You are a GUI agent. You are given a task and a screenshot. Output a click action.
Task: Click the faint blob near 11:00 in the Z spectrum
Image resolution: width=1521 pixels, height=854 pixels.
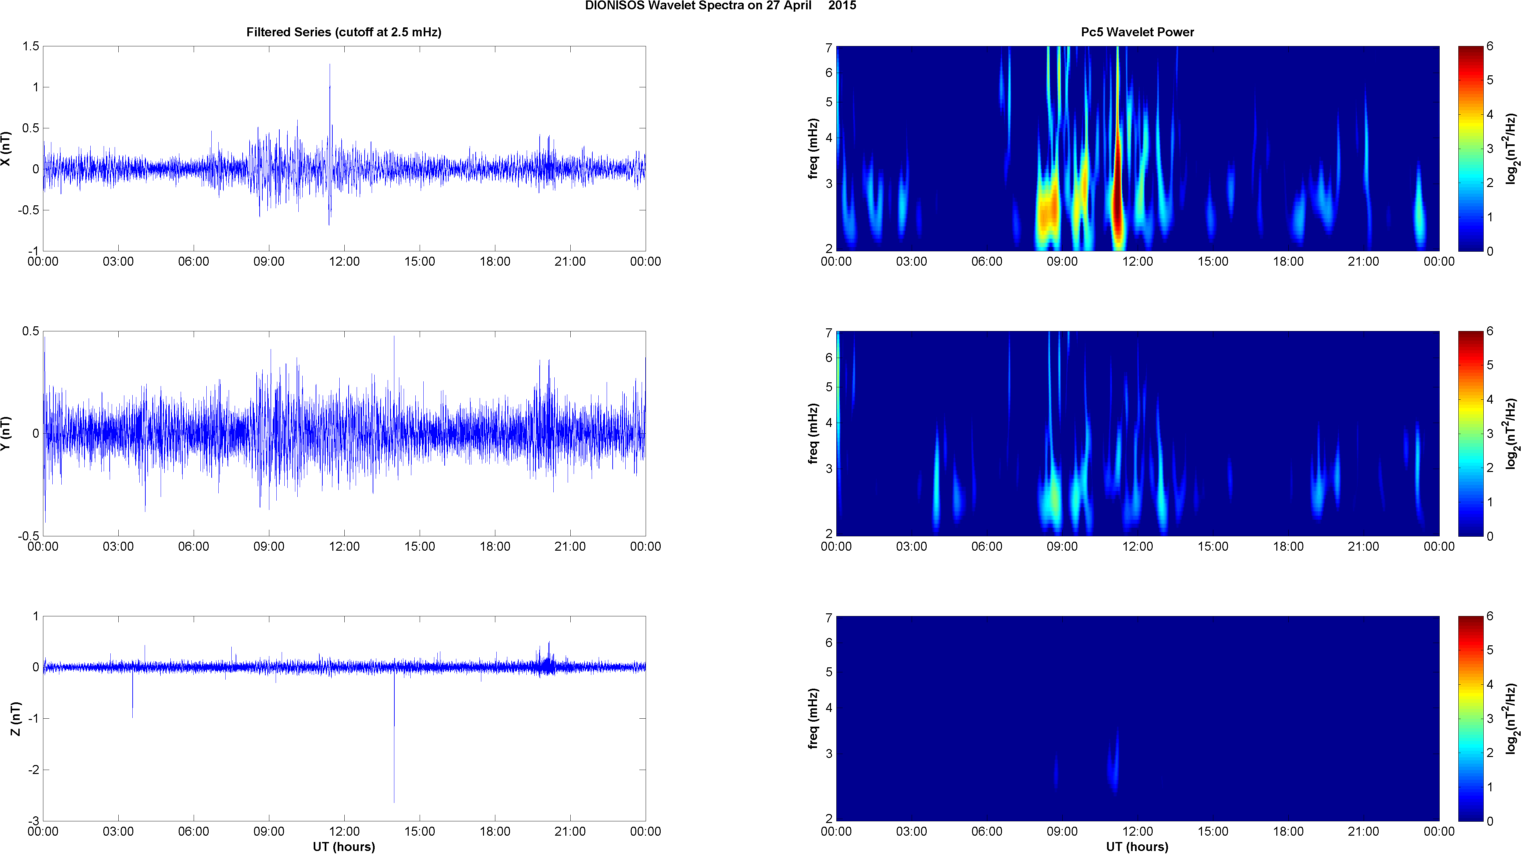tap(1113, 765)
